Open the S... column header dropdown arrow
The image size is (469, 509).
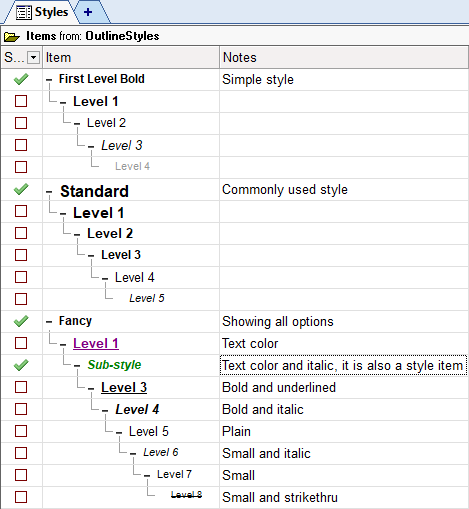(33, 58)
